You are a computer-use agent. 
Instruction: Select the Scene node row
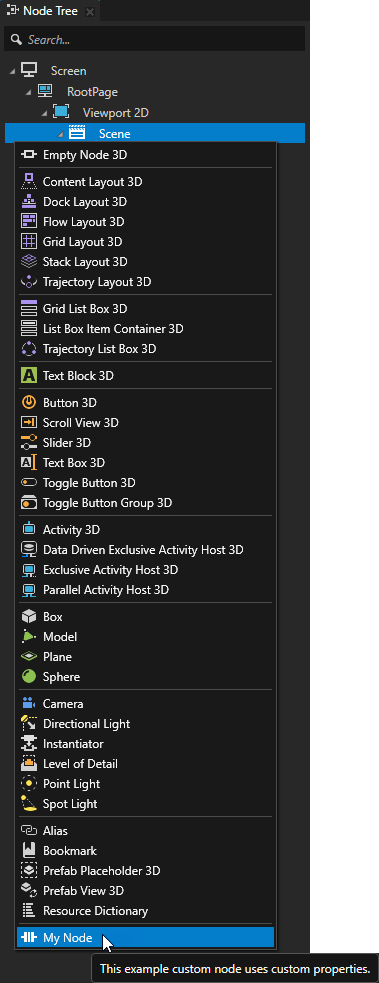[155, 134]
